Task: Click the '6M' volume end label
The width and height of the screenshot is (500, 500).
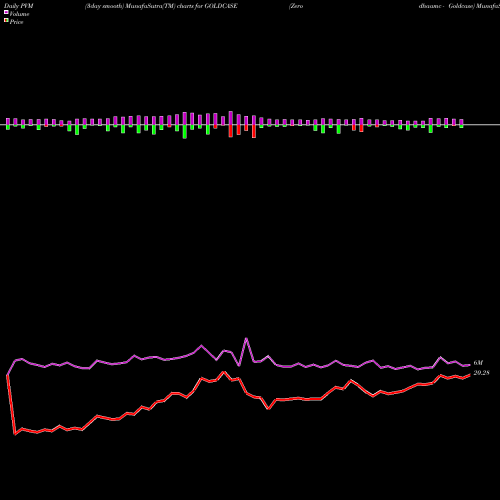Action: (478, 363)
